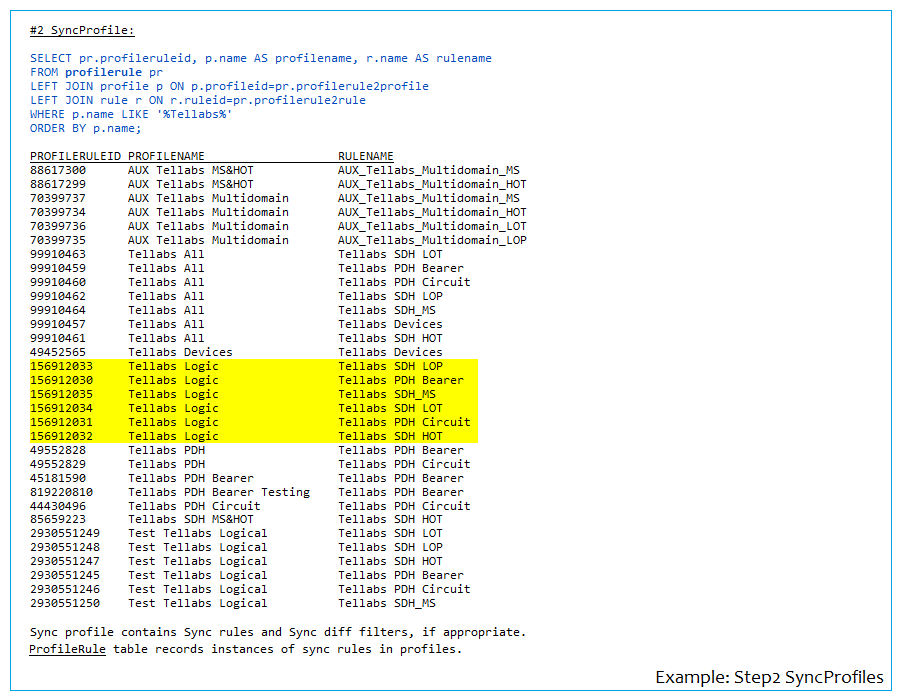Click profile rule ID 819220810
Screen dimensions: 900x700
tap(61, 492)
